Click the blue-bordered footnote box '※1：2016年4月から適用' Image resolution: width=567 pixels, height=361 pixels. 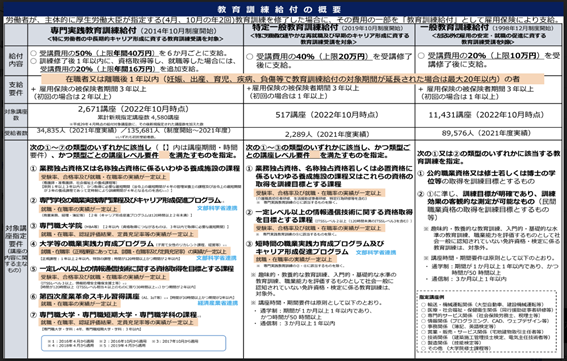[134, 343]
